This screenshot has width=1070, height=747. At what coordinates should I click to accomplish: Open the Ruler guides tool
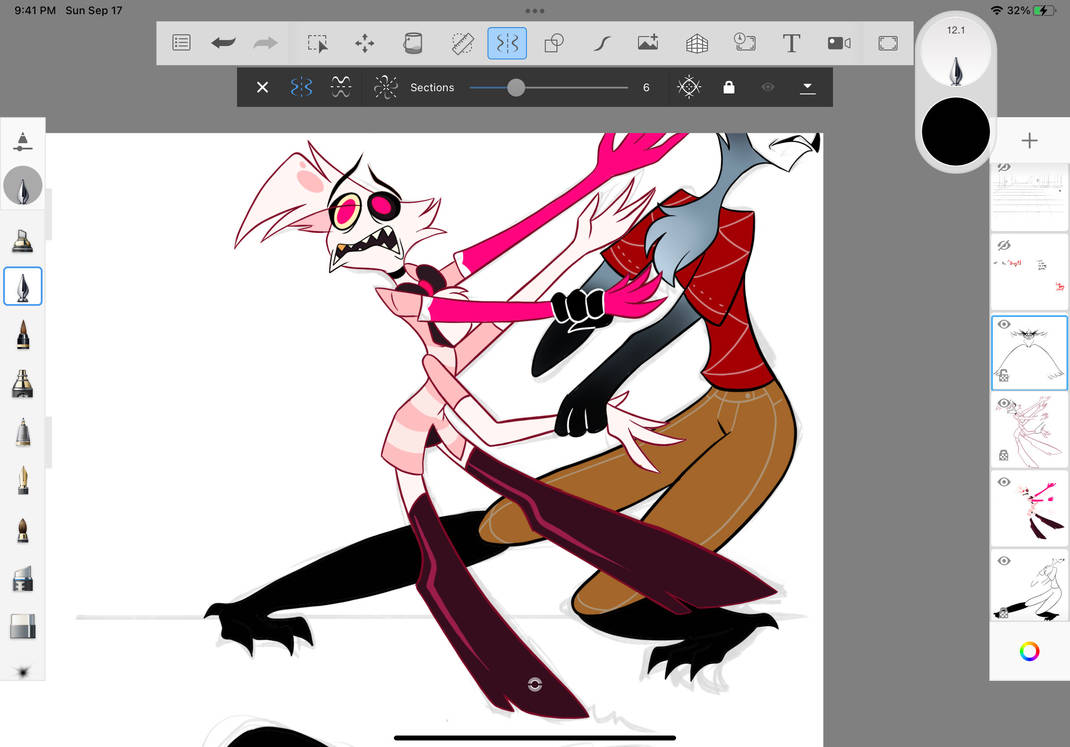(463, 43)
